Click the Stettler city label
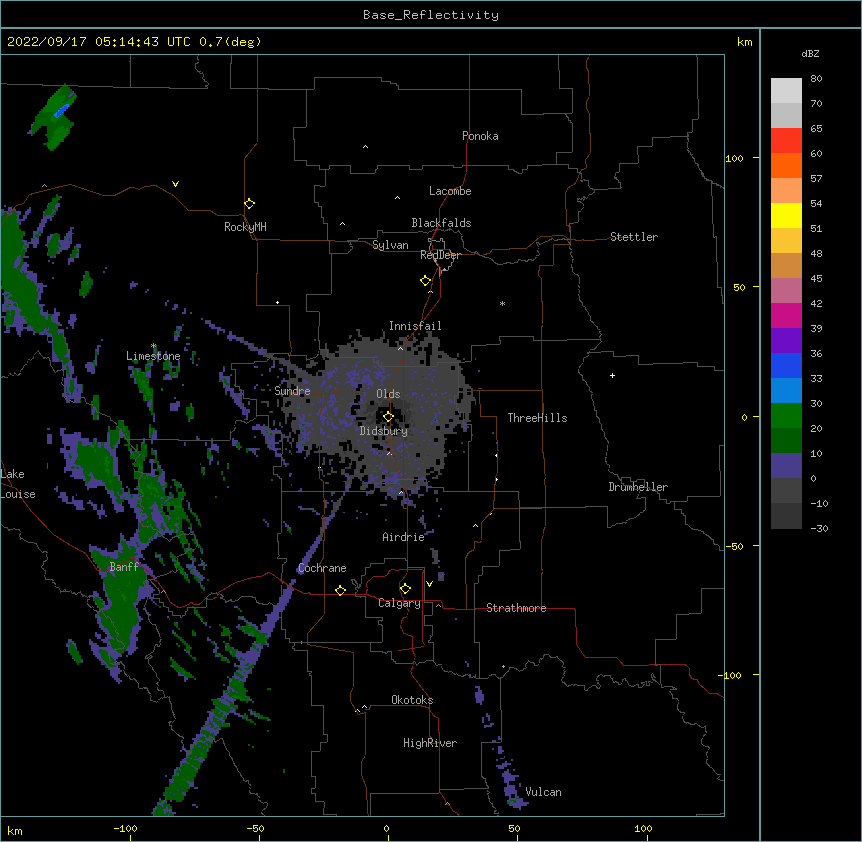Screen dimensions: 862x842 [x=633, y=237]
